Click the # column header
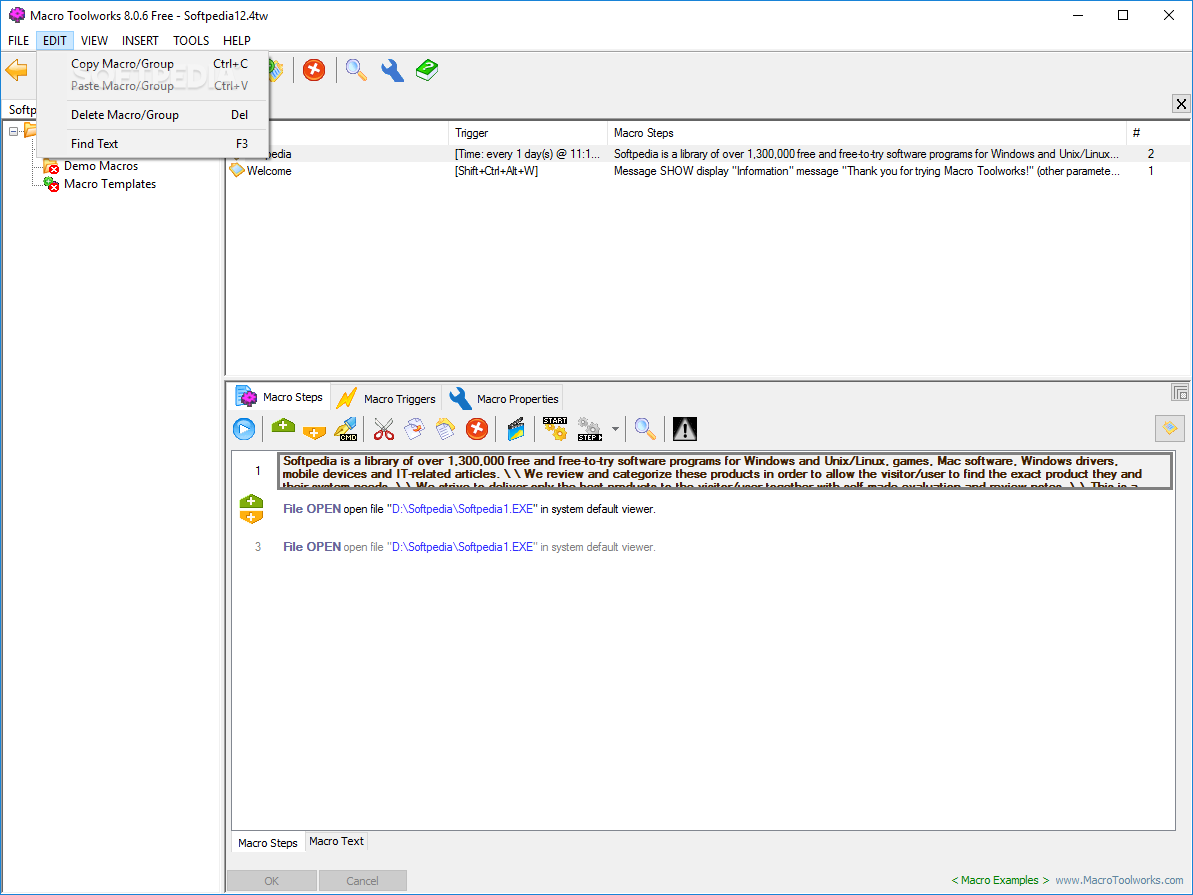1193x895 pixels. click(1157, 132)
